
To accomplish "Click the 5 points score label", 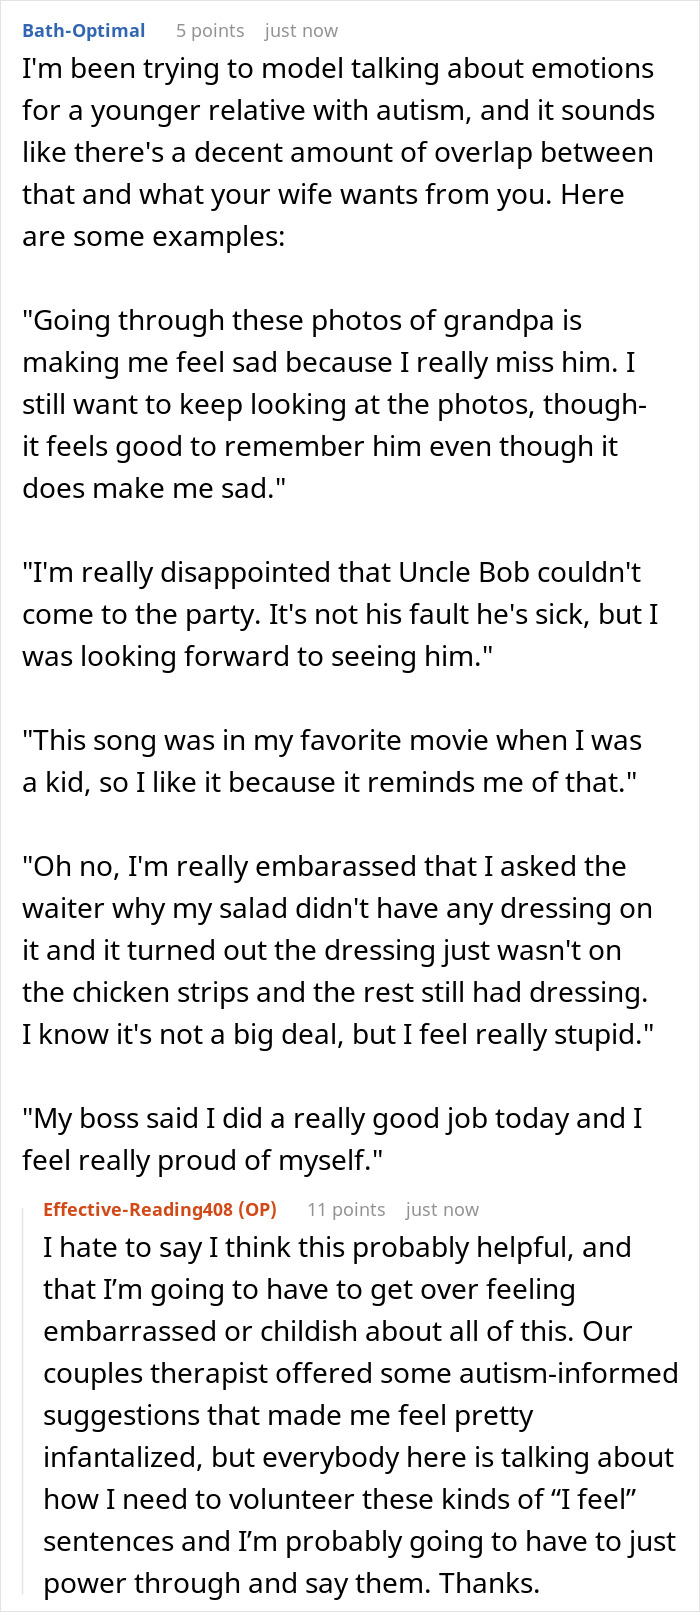I will 210,30.
